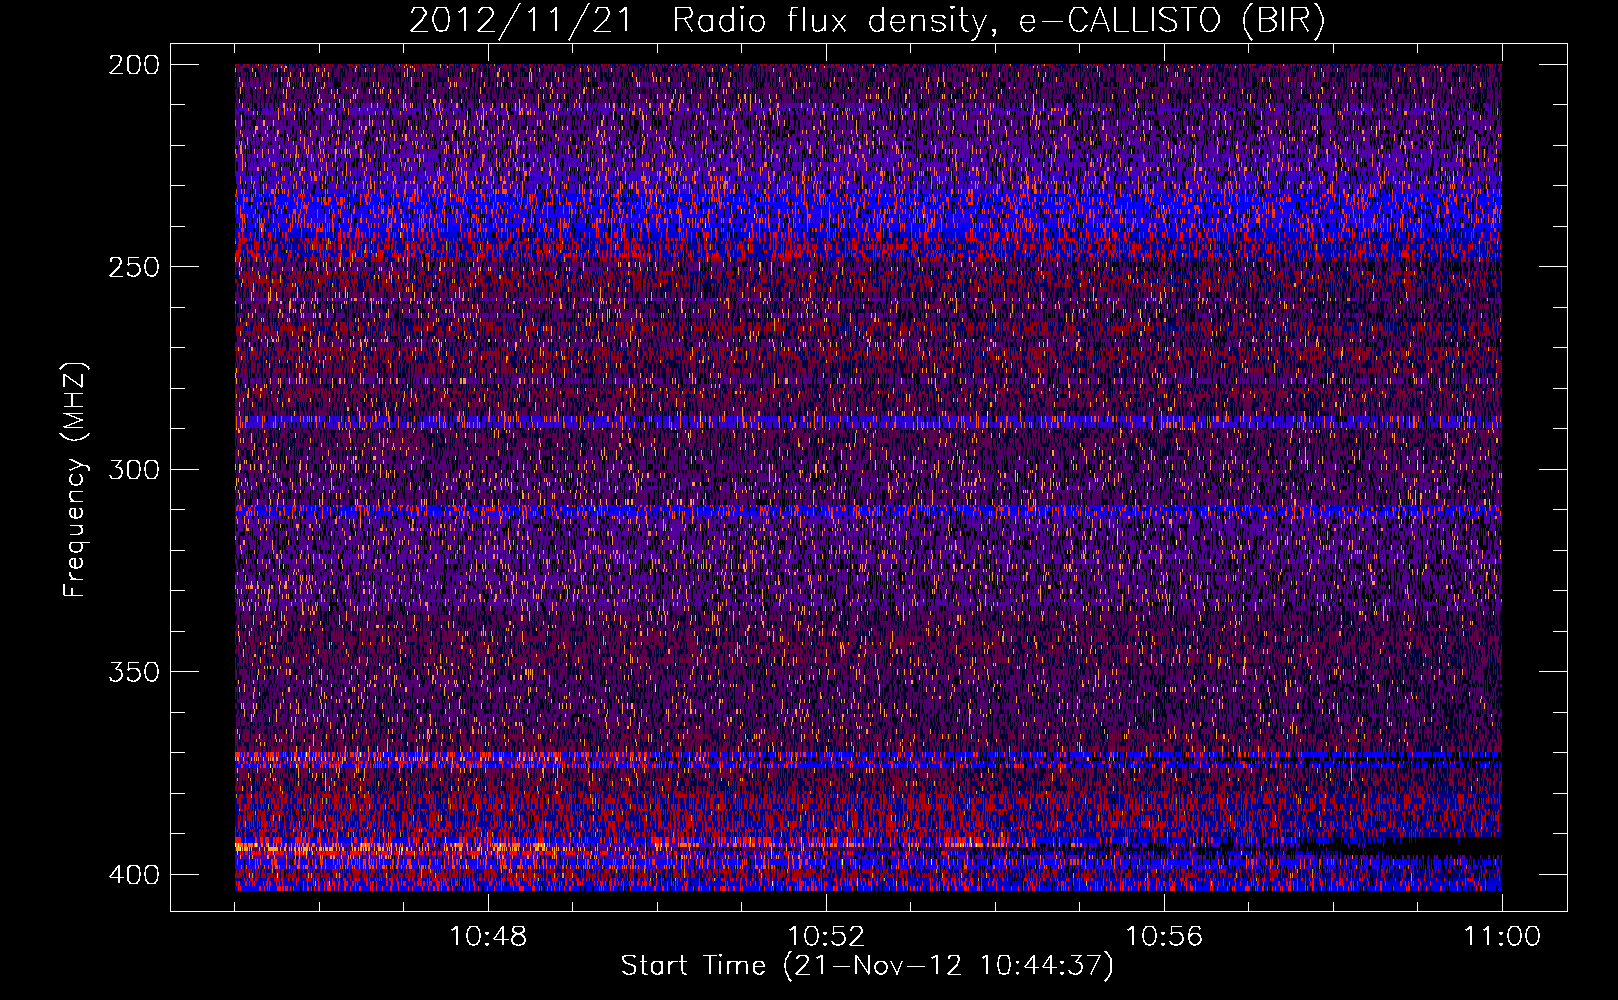Click the 250 frequency tick label
This screenshot has height=1000, width=1618.
point(133,267)
